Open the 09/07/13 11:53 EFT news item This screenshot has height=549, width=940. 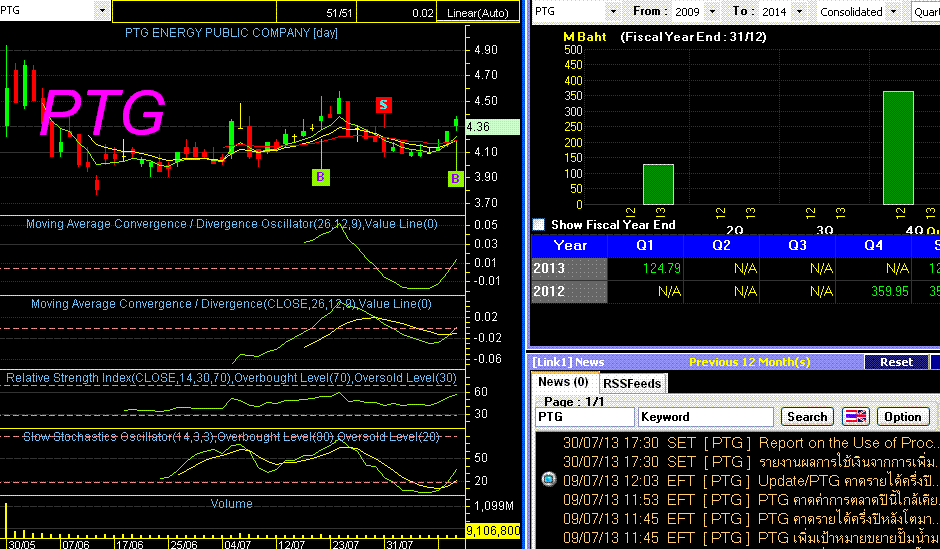tap(749, 500)
